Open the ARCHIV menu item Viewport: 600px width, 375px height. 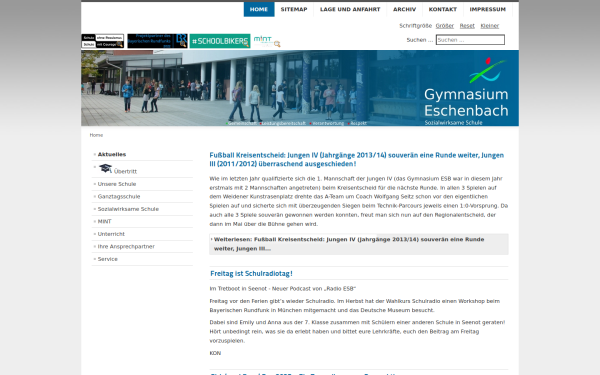(404, 9)
